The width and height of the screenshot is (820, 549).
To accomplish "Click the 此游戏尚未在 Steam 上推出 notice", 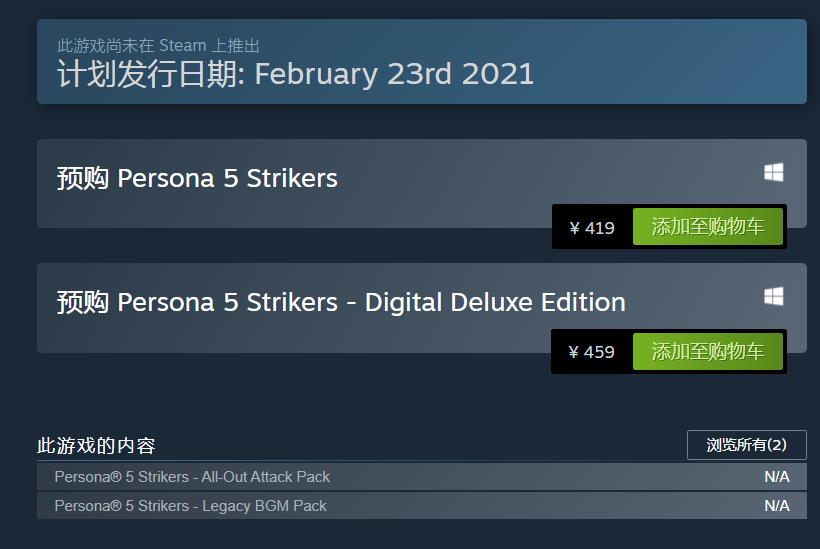I will (158, 46).
